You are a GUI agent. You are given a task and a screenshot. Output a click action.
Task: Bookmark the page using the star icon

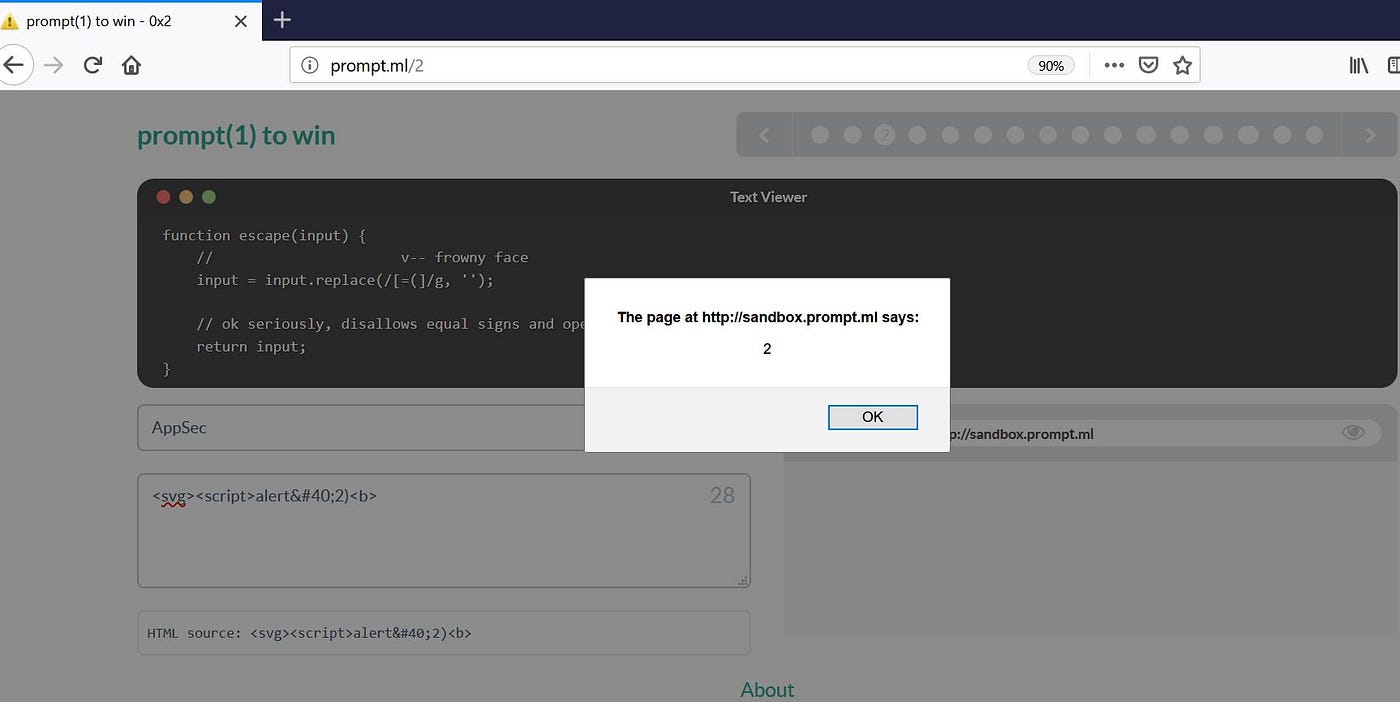tap(1182, 64)
